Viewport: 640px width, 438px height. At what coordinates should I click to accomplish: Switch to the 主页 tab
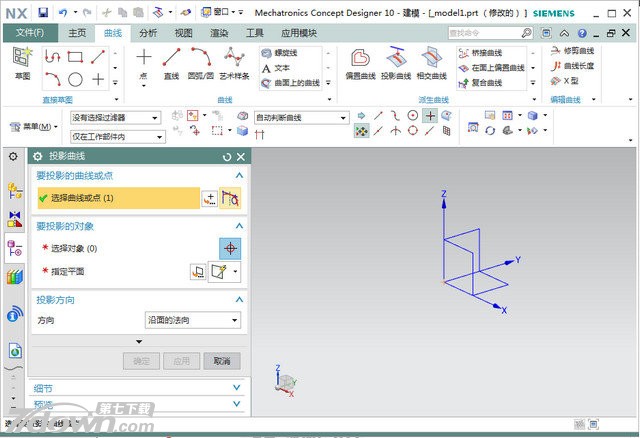tap(77, 33)
